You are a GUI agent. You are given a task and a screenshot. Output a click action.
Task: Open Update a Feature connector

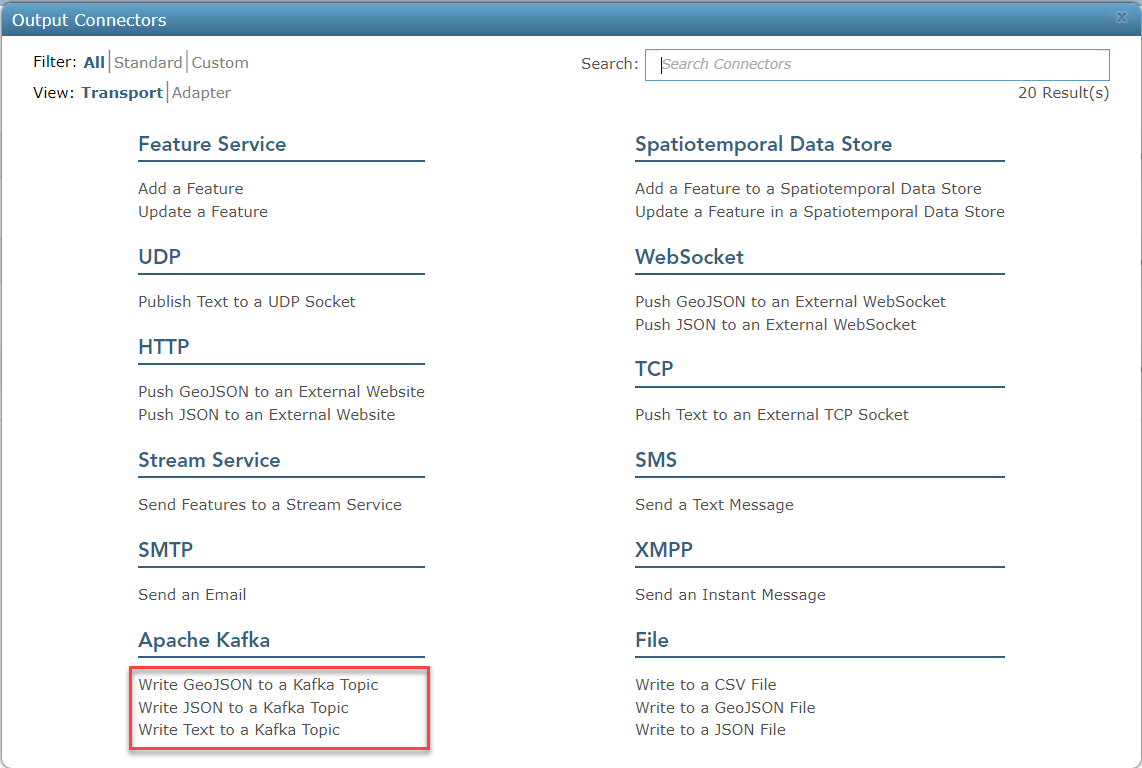[x=202, y=211]
